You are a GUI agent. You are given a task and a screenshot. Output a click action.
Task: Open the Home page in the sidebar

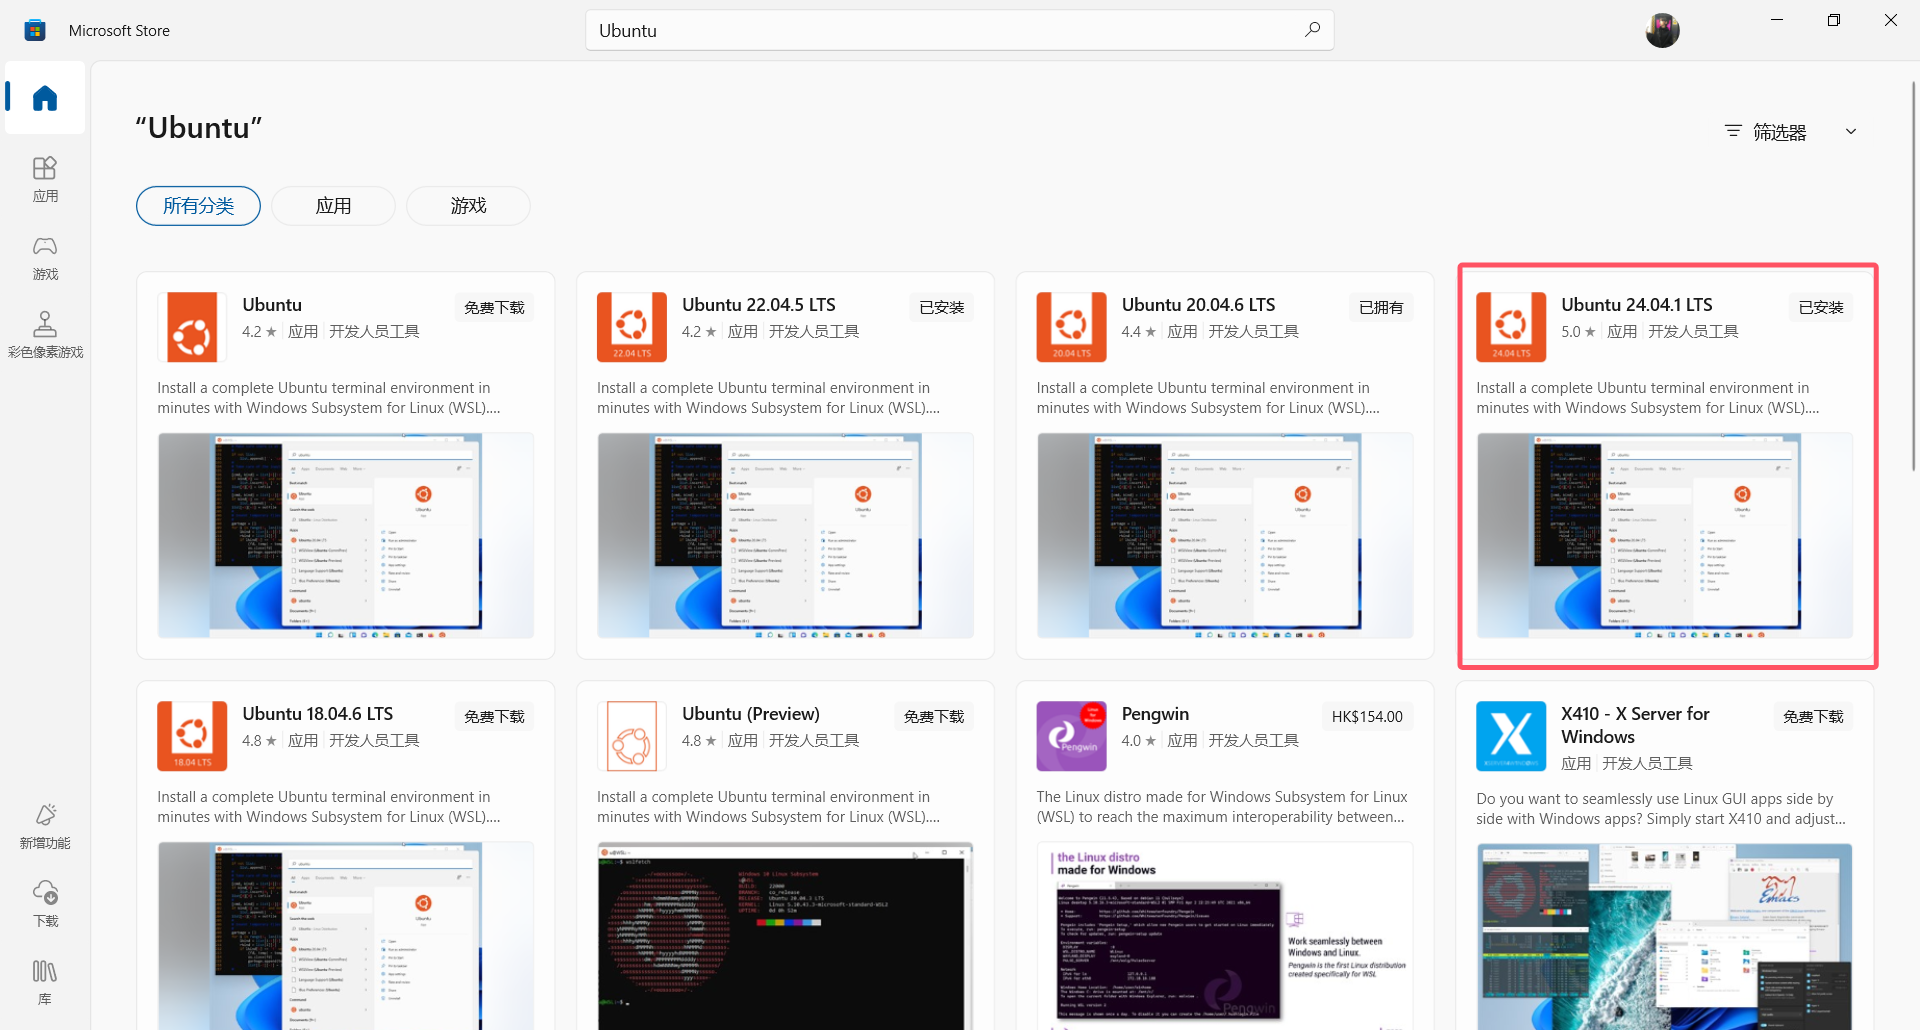45,98
